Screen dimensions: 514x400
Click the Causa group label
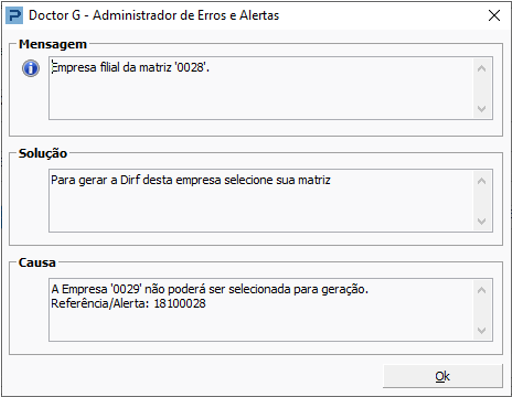tap(37, 263)
